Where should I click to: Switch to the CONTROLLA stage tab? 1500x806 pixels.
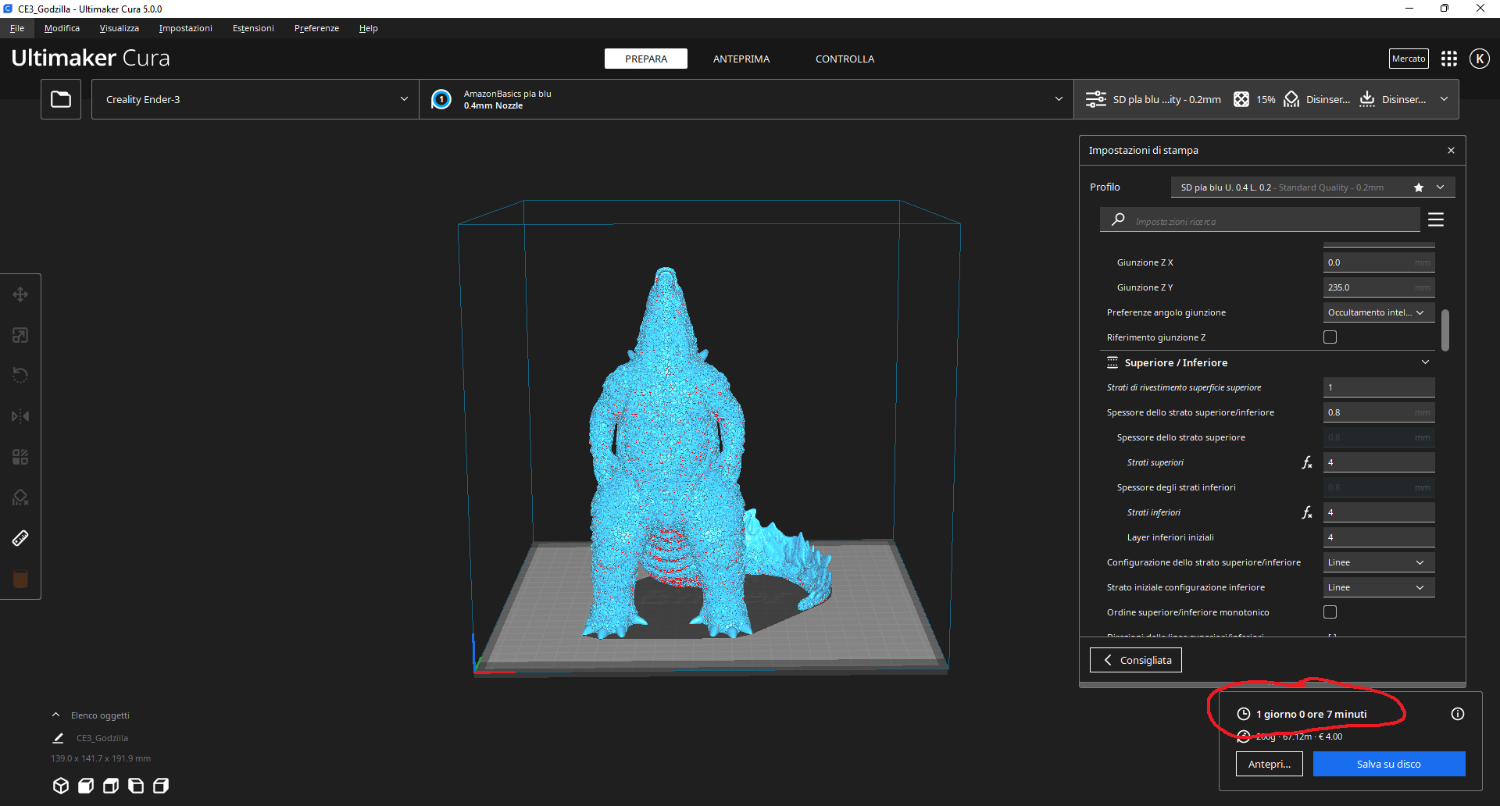[845, 59]
